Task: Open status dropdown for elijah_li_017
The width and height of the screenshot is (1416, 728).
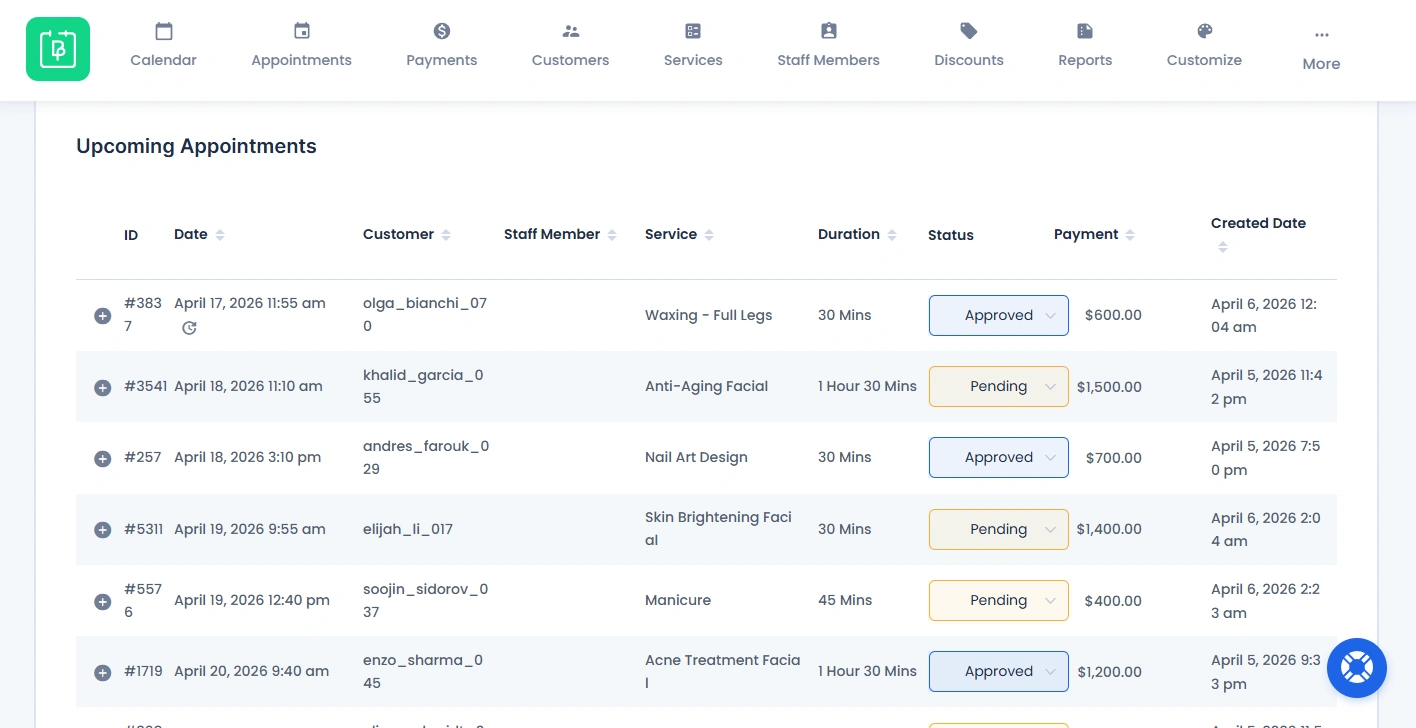Action: click(999, 529)
